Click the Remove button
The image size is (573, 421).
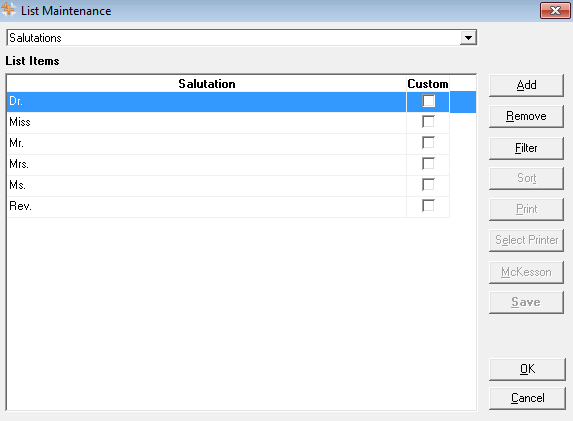point(526,117)
